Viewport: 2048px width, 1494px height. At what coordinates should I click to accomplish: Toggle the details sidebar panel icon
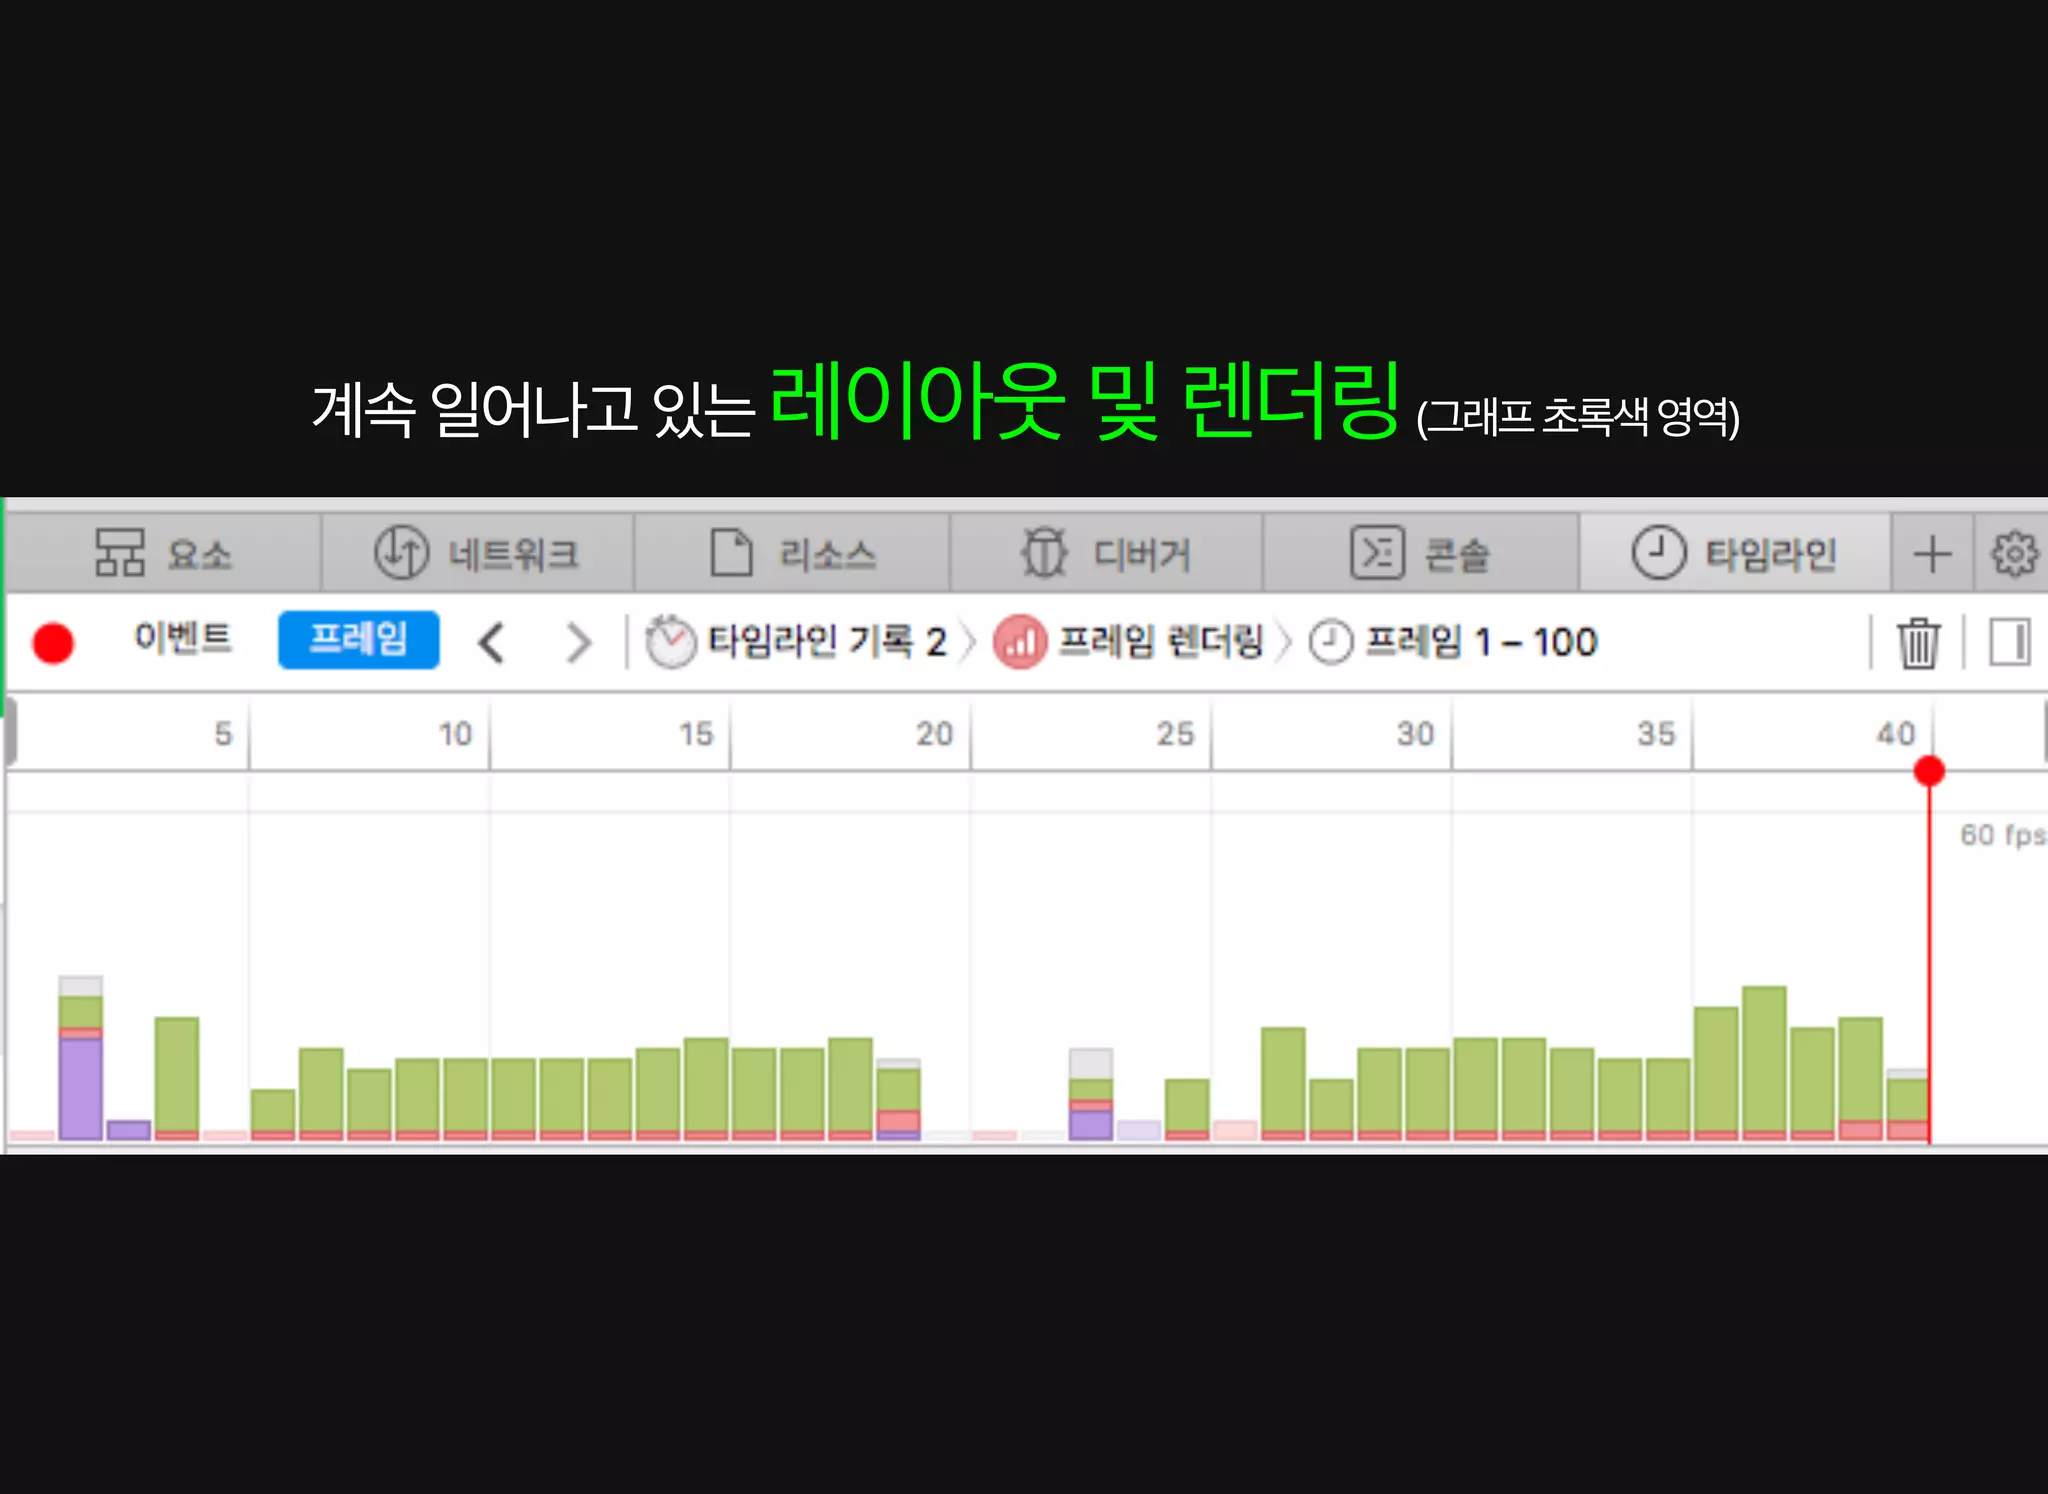point(2009,642)
